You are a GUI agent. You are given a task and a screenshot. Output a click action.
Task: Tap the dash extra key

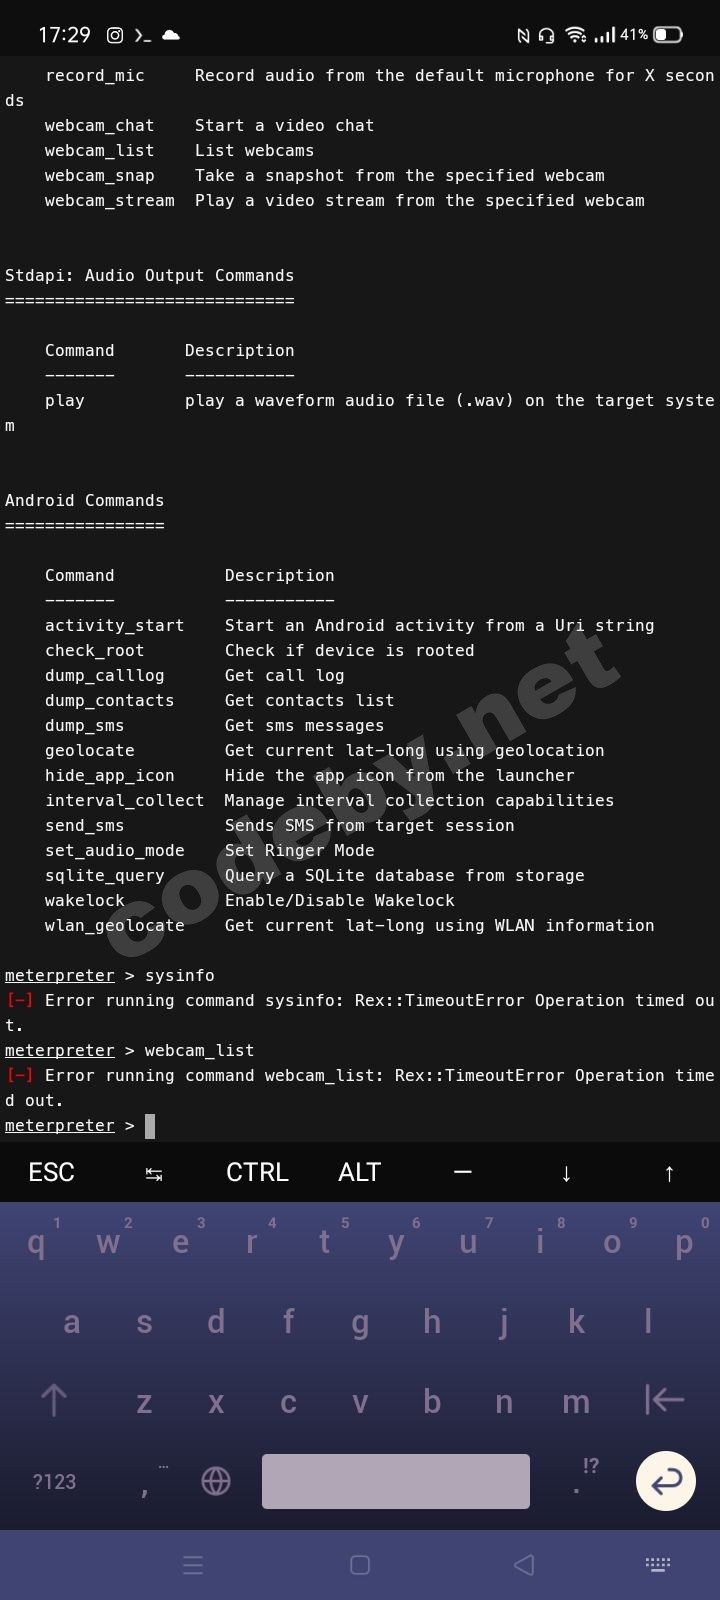[x=462, y=1172]
